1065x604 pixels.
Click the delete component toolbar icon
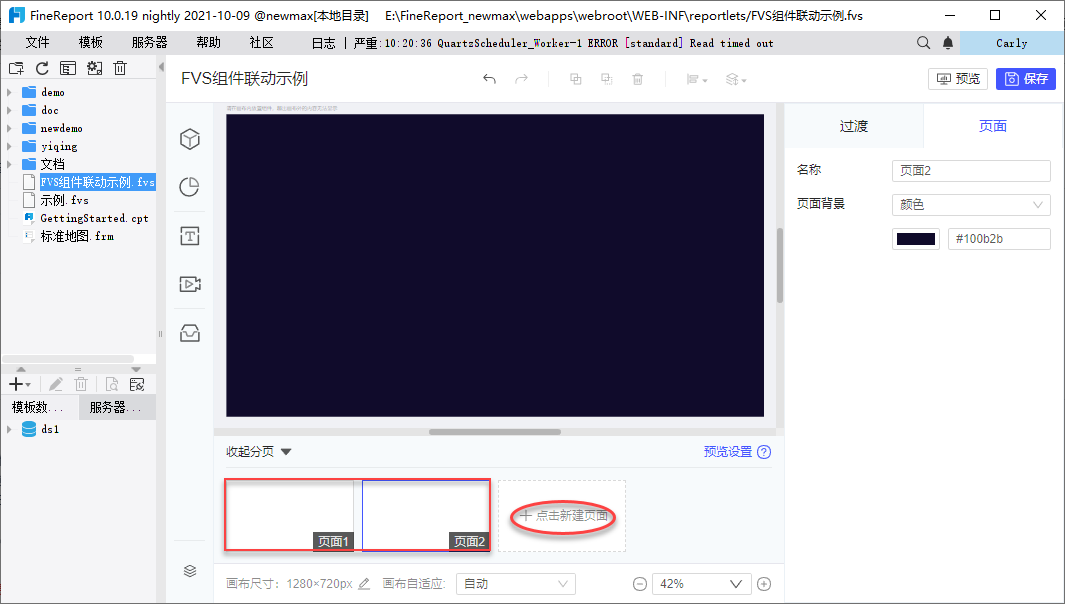pos(638,79)
